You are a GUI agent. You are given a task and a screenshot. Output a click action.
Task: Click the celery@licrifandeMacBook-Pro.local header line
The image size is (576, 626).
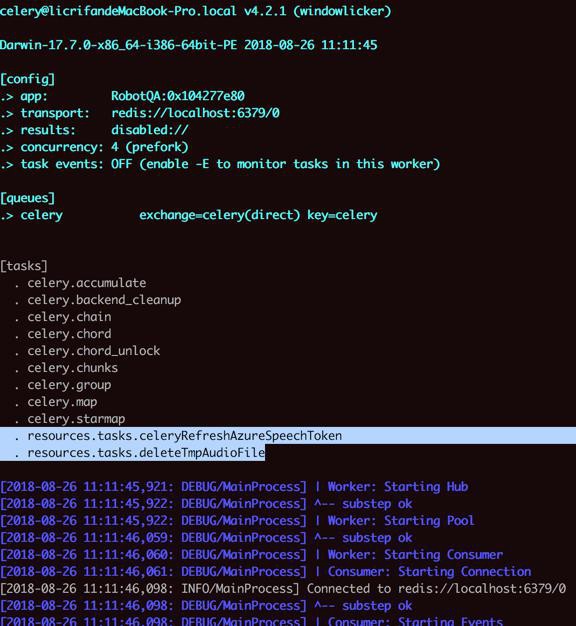[x=196, y=11]
